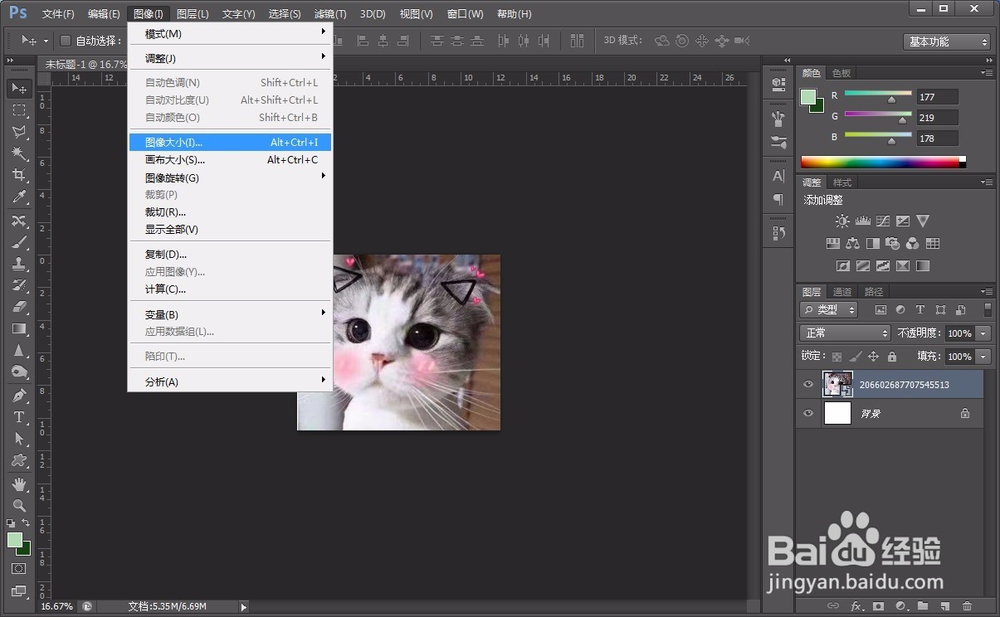Open the 窗口(W) menu
This screenshot has height=617, width=1000.
pos(465,13)
